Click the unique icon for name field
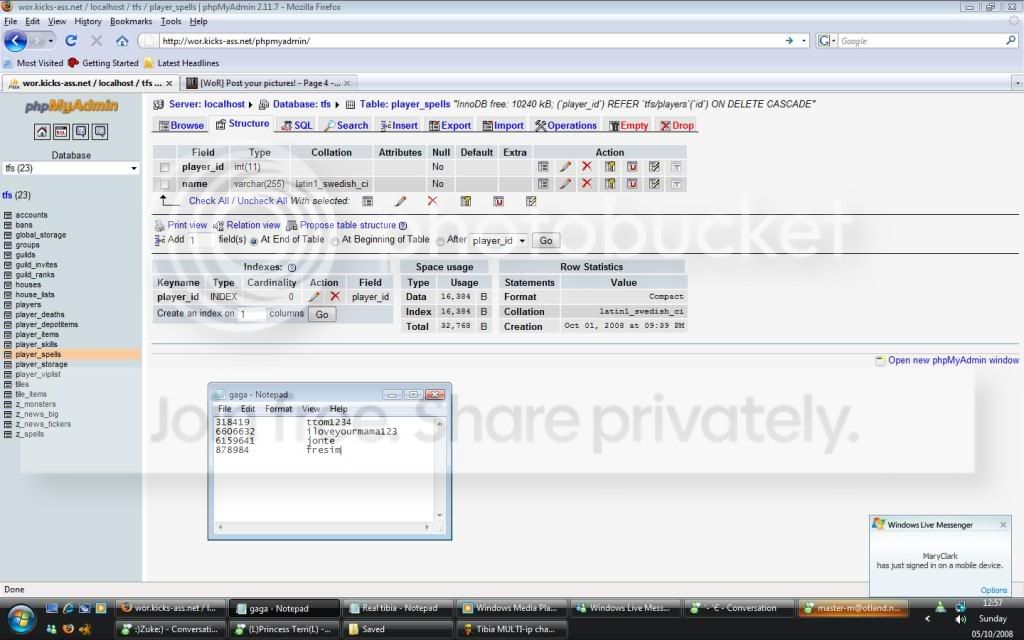 pos(632,184)
